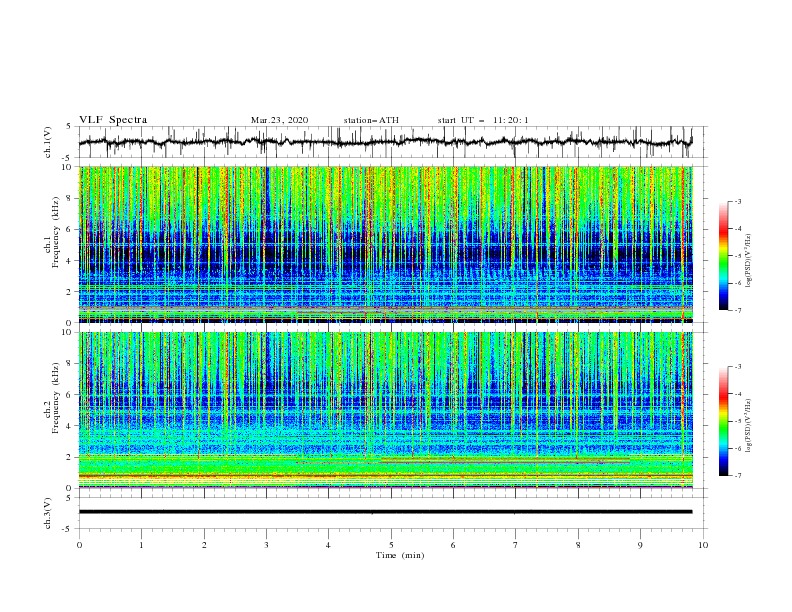Click the "2" tick on the time axis
792x612 pixels.
pos(204,545)
